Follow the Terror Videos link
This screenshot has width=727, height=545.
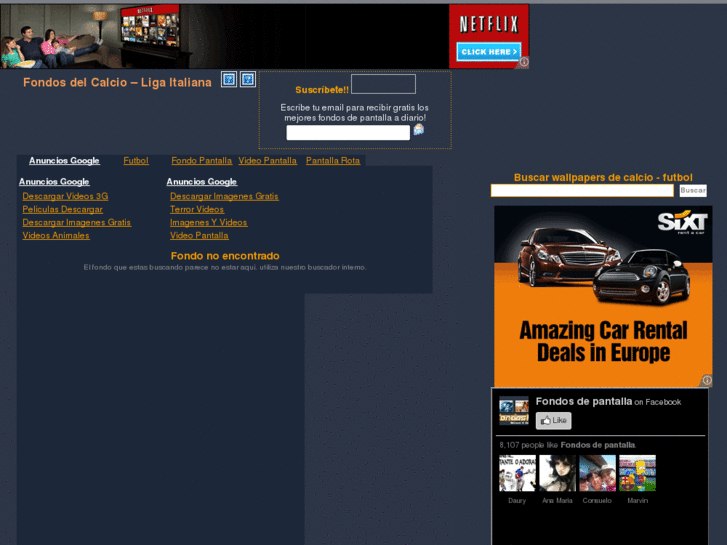click(x=197, y=209)
